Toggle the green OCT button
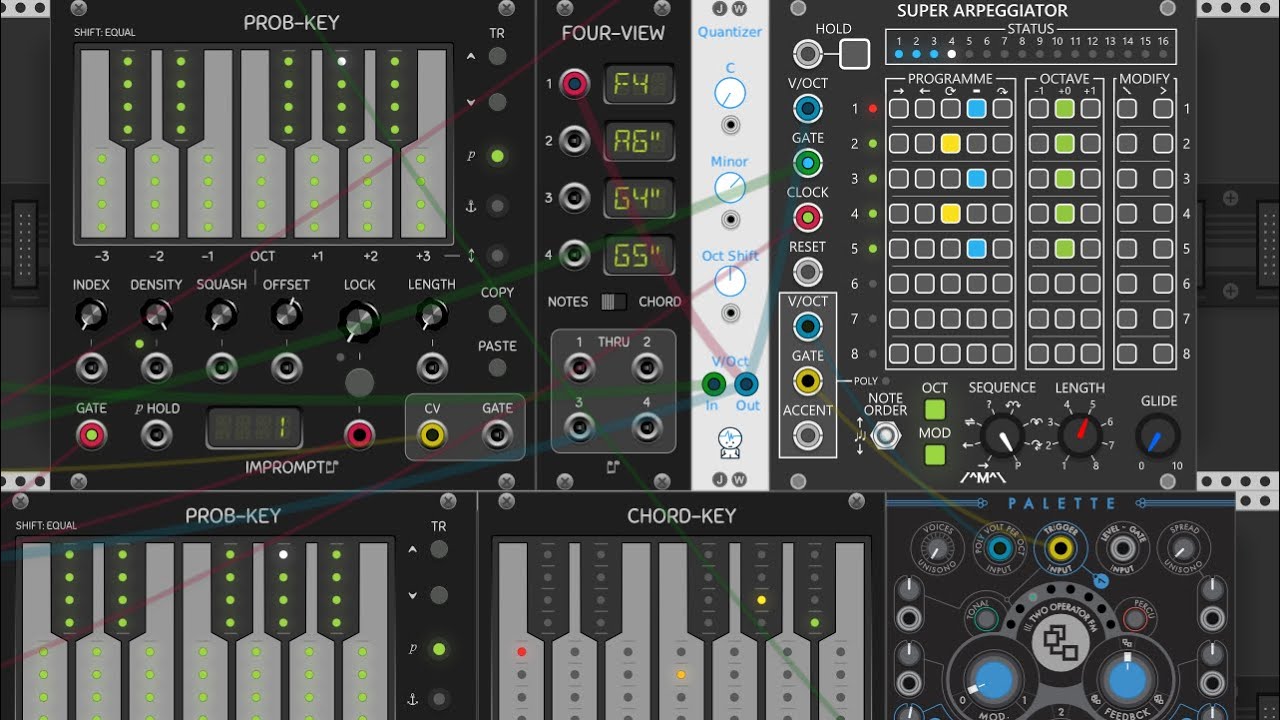The height and width of the screenshot is (720, 1280). [x=935, y=409]
